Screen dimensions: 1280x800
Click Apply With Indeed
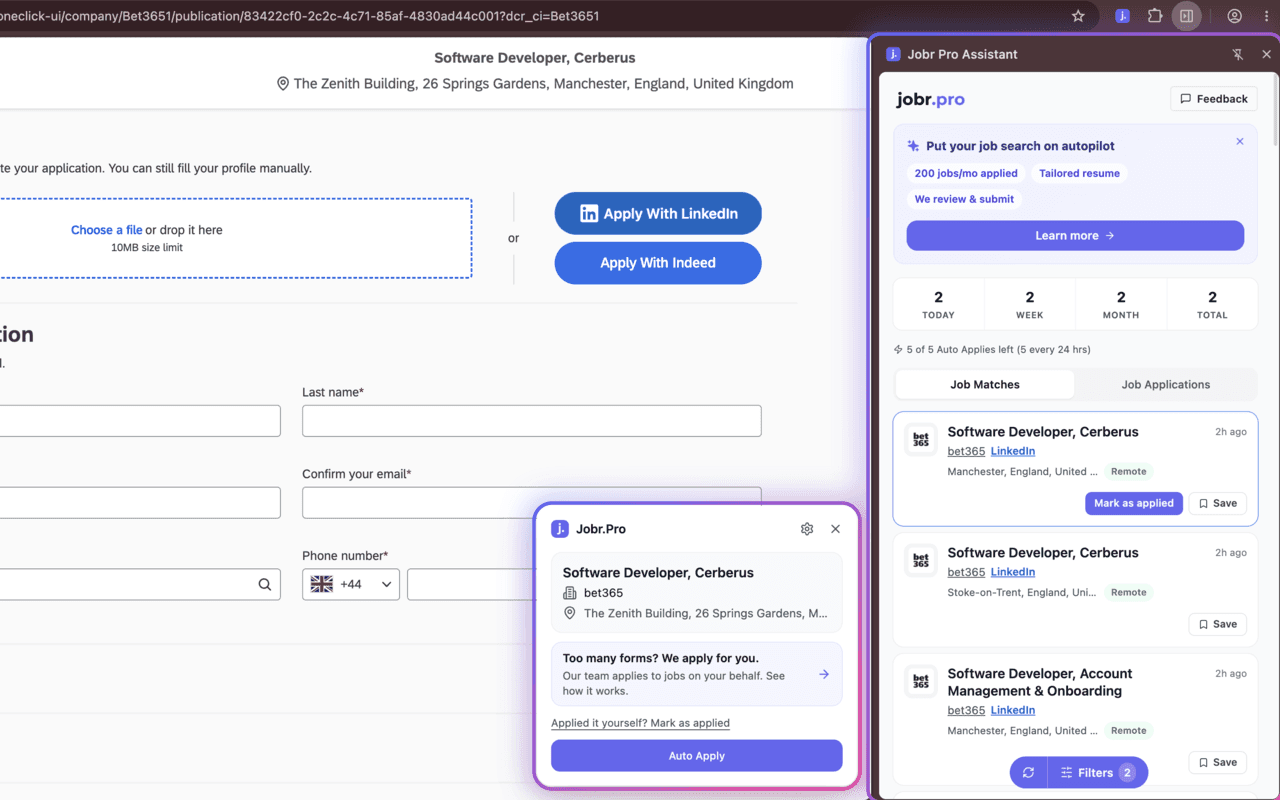pos(658,263)
